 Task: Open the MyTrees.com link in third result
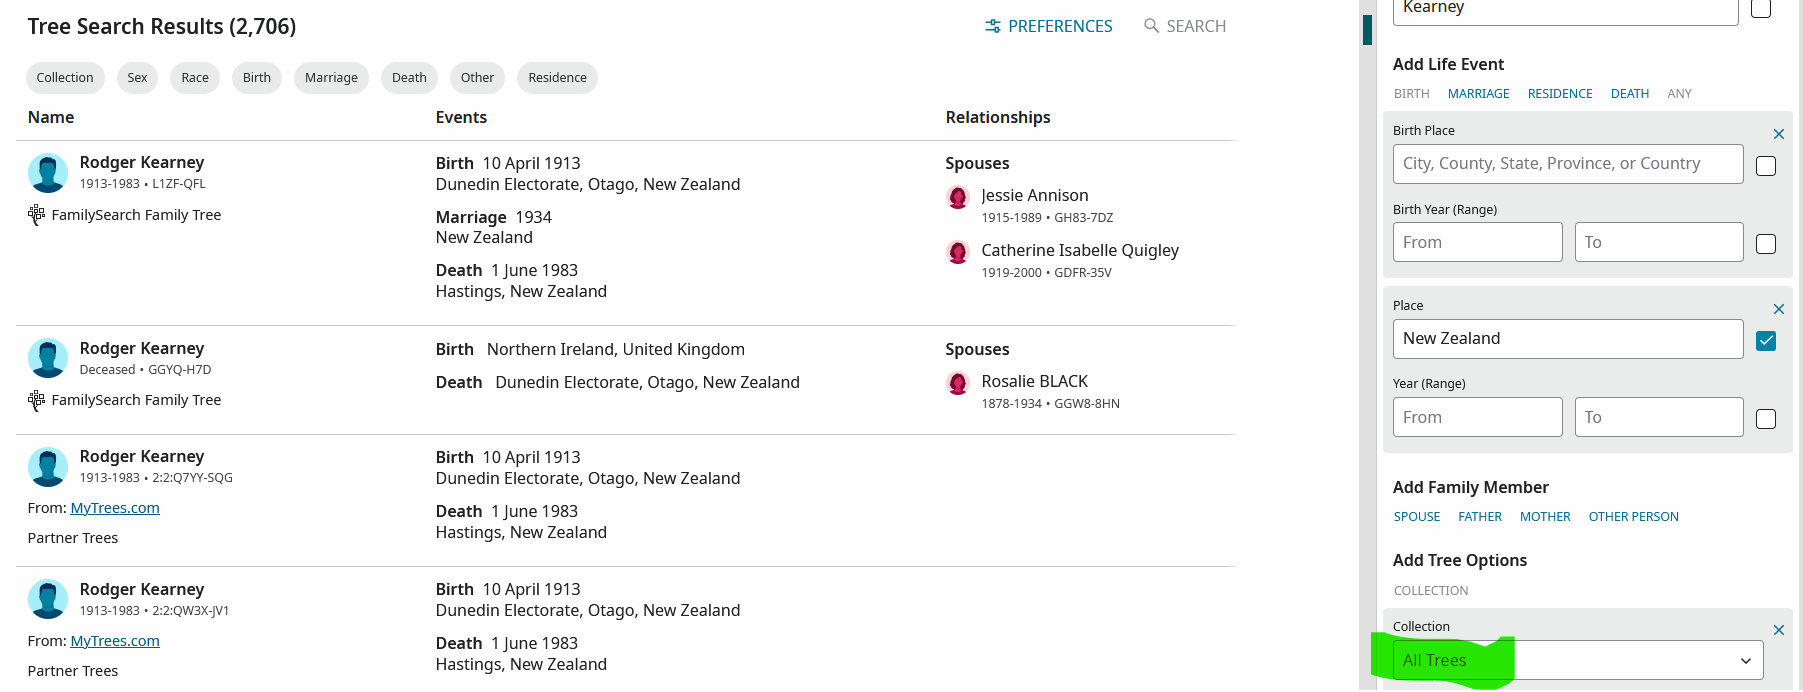115,508
